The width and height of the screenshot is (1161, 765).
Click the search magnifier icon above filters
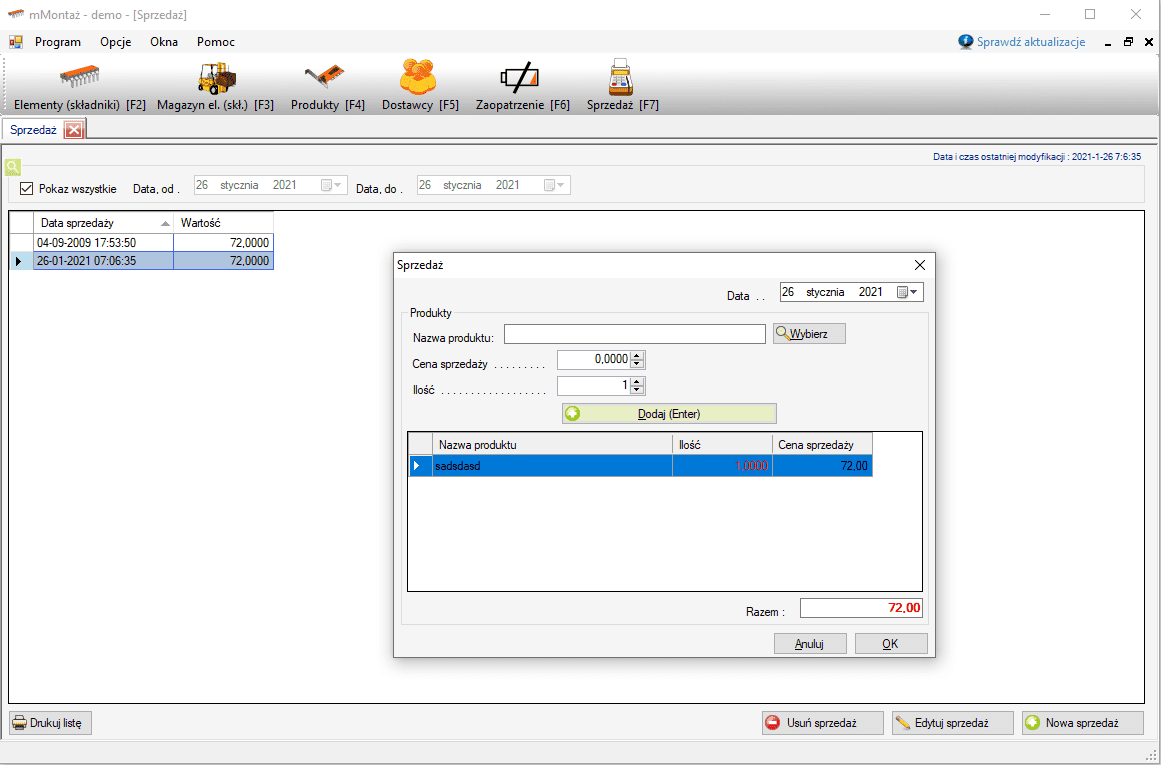[12, 166]
